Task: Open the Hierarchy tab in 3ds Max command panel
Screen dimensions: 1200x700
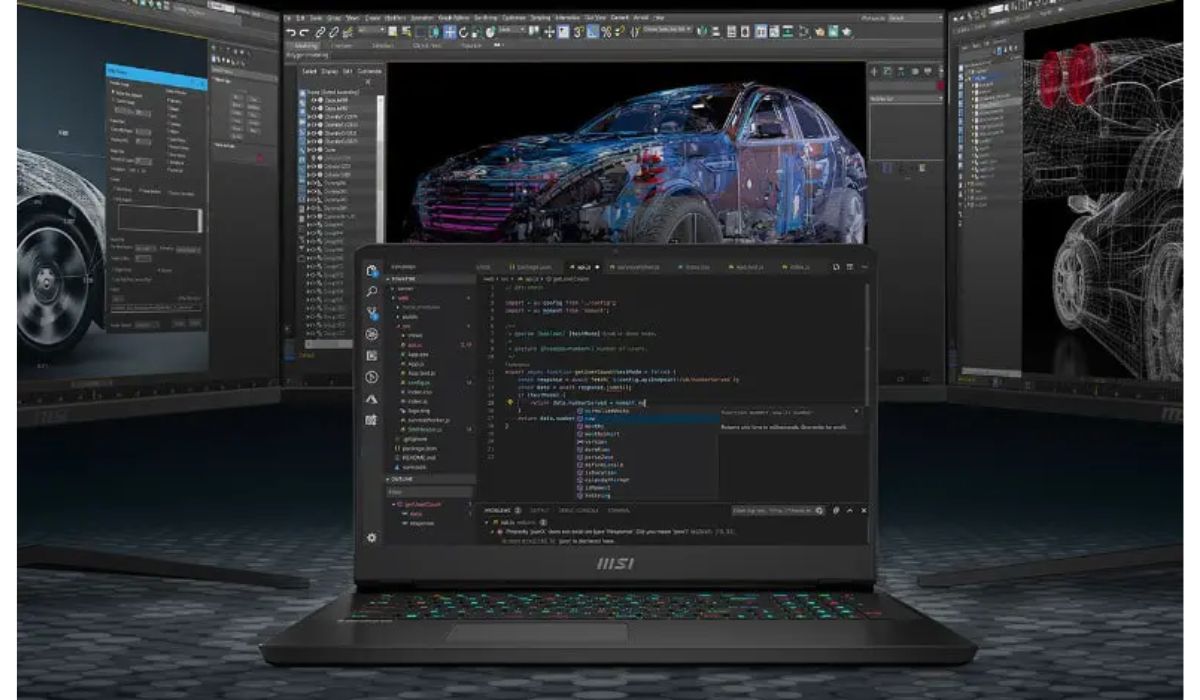Action: pos(901,71)
